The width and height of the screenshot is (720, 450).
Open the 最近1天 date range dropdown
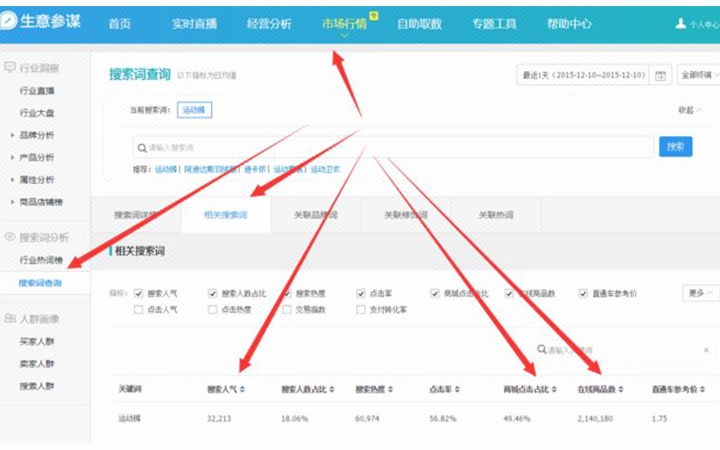[583, 75]
